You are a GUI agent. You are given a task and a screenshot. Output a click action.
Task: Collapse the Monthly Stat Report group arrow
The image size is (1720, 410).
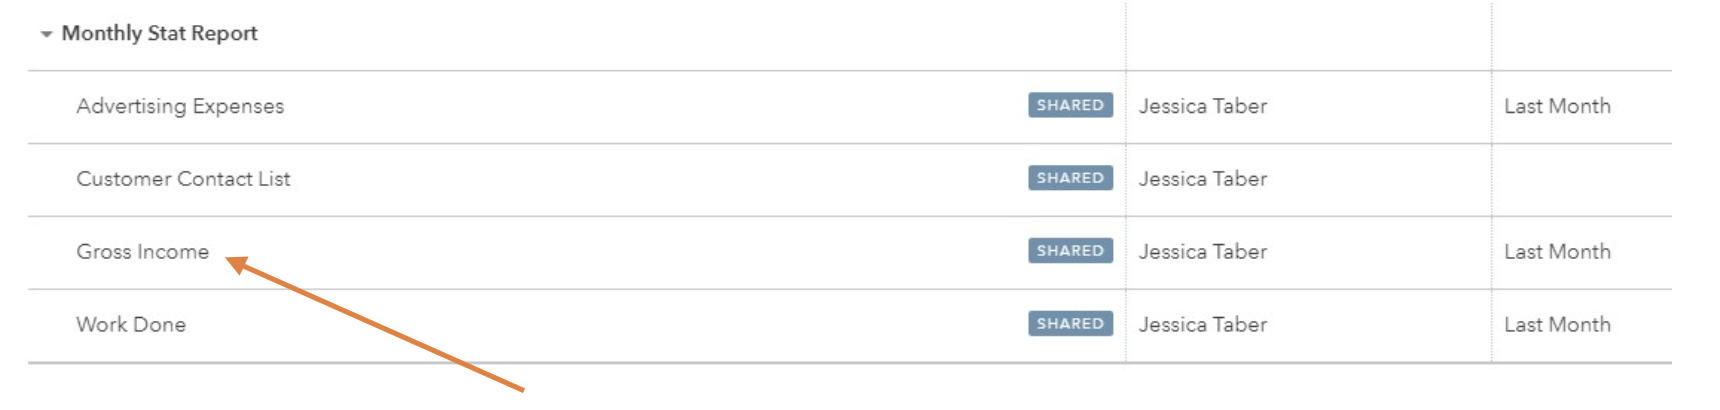(x=46, y=34)
